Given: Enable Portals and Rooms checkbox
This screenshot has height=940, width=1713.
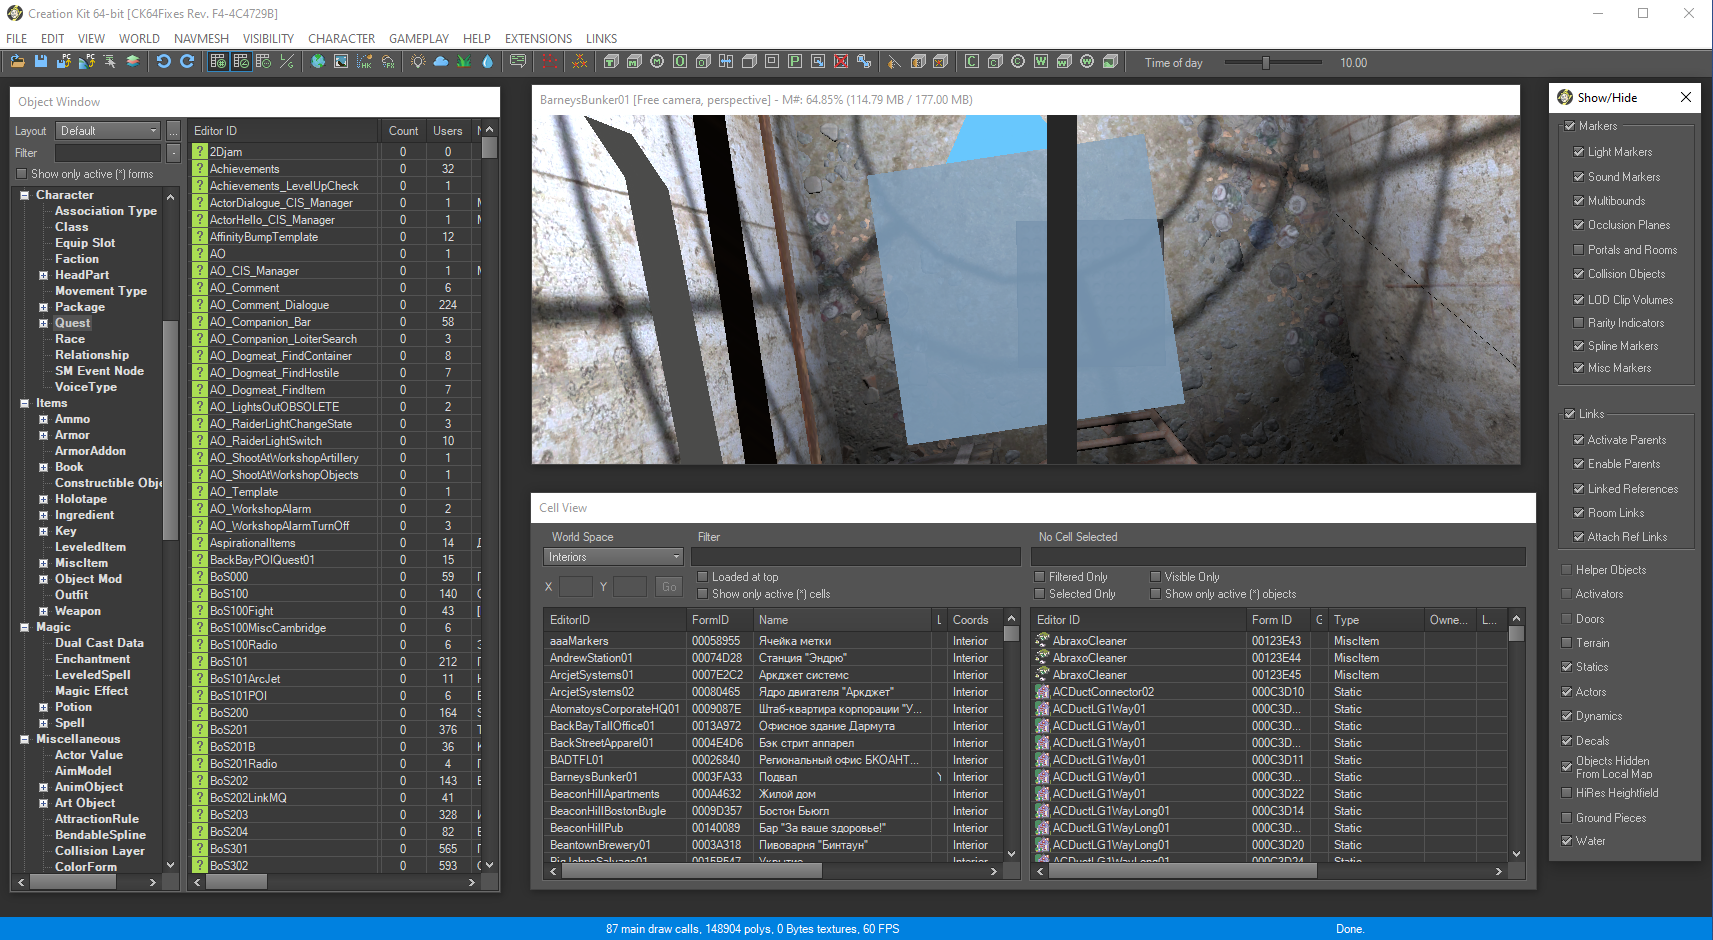Looking at the screenshot, I should [1579, 250].
